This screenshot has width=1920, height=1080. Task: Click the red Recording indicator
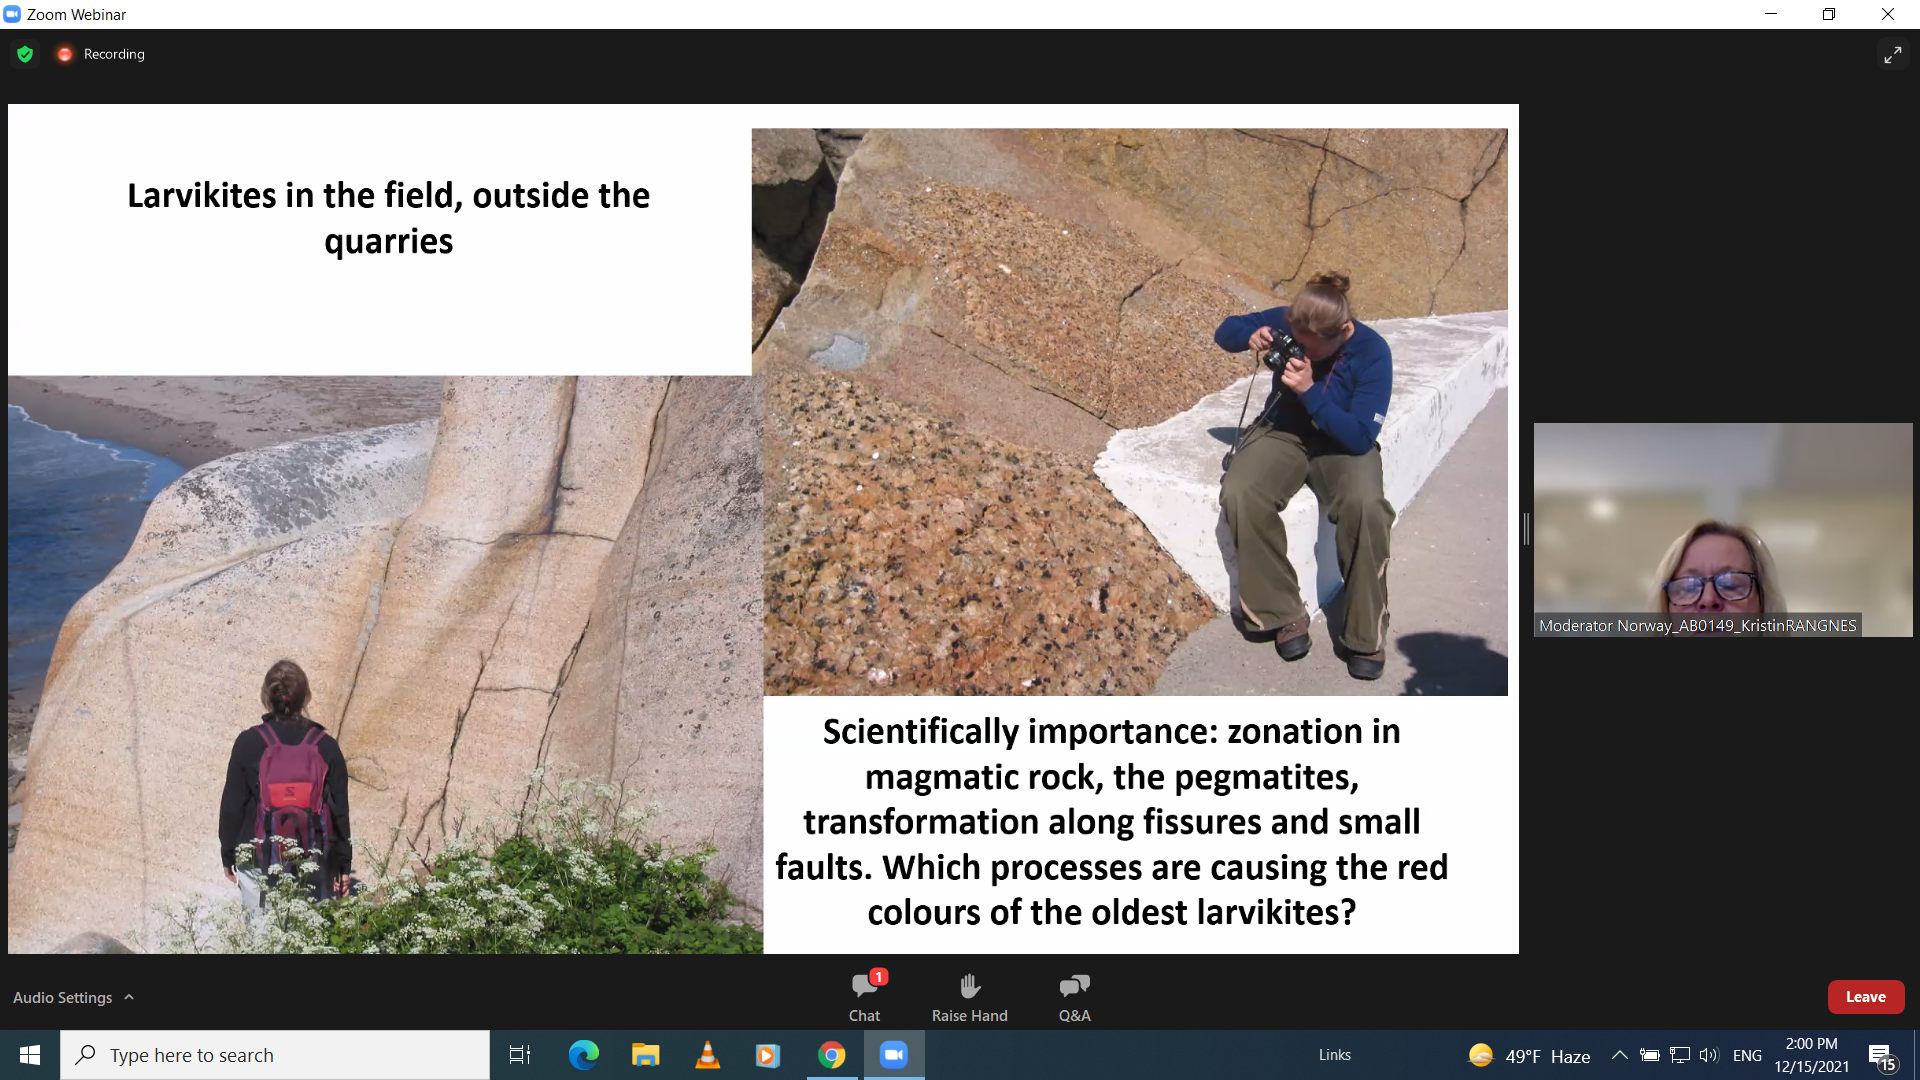pyautogui.click(x=65, y=54)
